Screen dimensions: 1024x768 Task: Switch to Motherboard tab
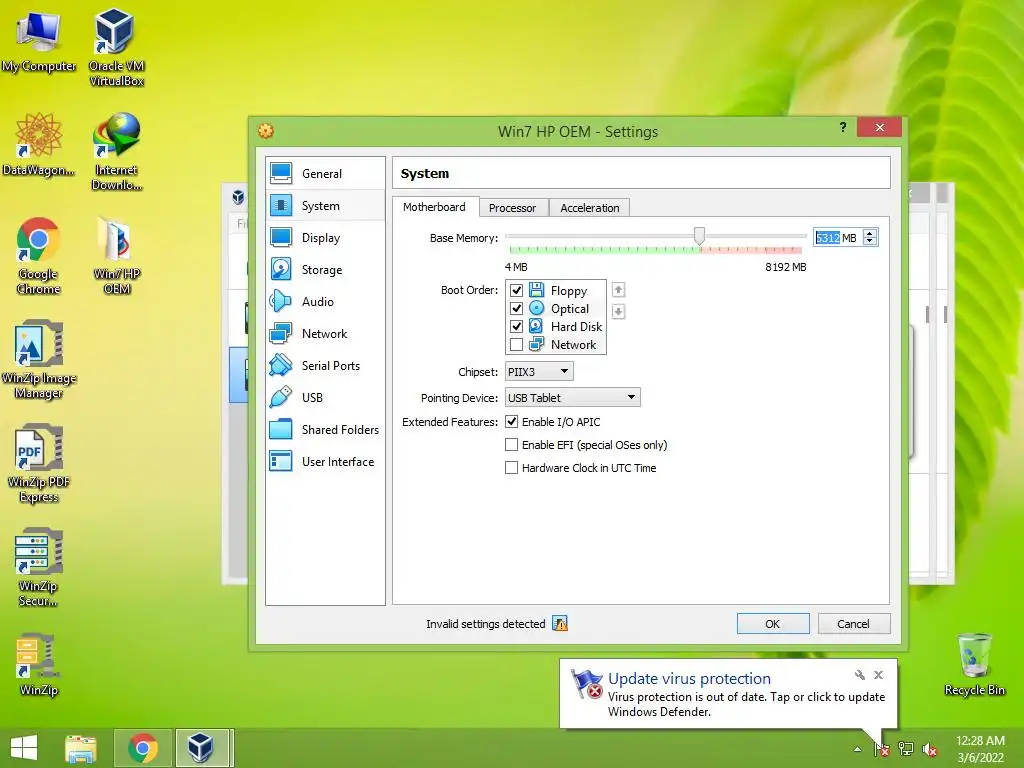[434, 207]
